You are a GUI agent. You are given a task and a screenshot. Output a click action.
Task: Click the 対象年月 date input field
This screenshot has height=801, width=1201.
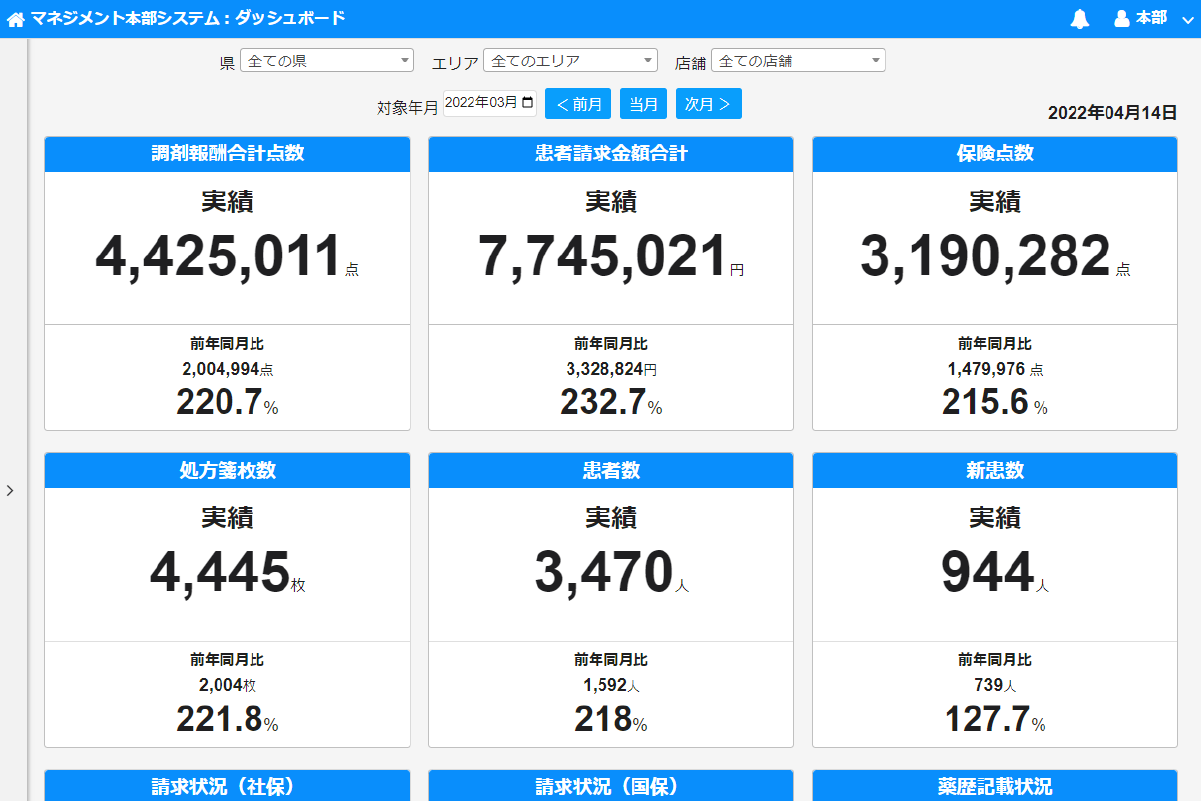click(480, 103)
